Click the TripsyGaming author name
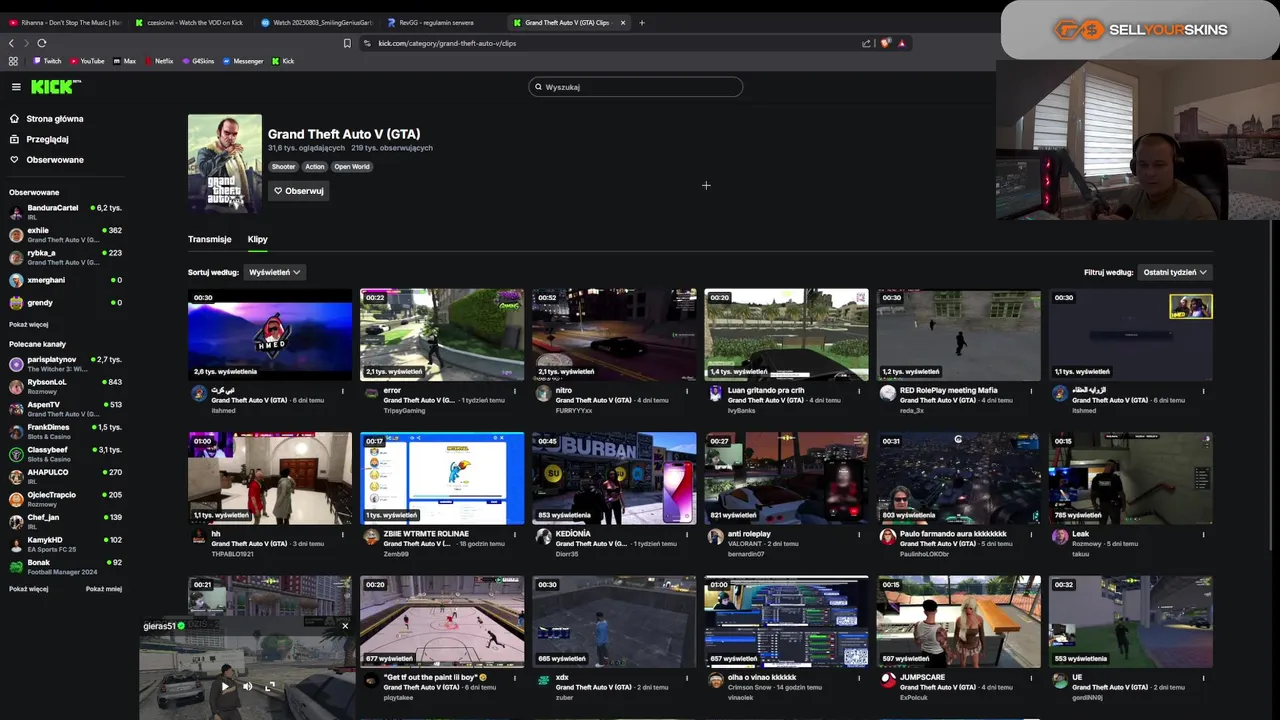The height and width of the screenshot is (720, 1280). point(404,410)
